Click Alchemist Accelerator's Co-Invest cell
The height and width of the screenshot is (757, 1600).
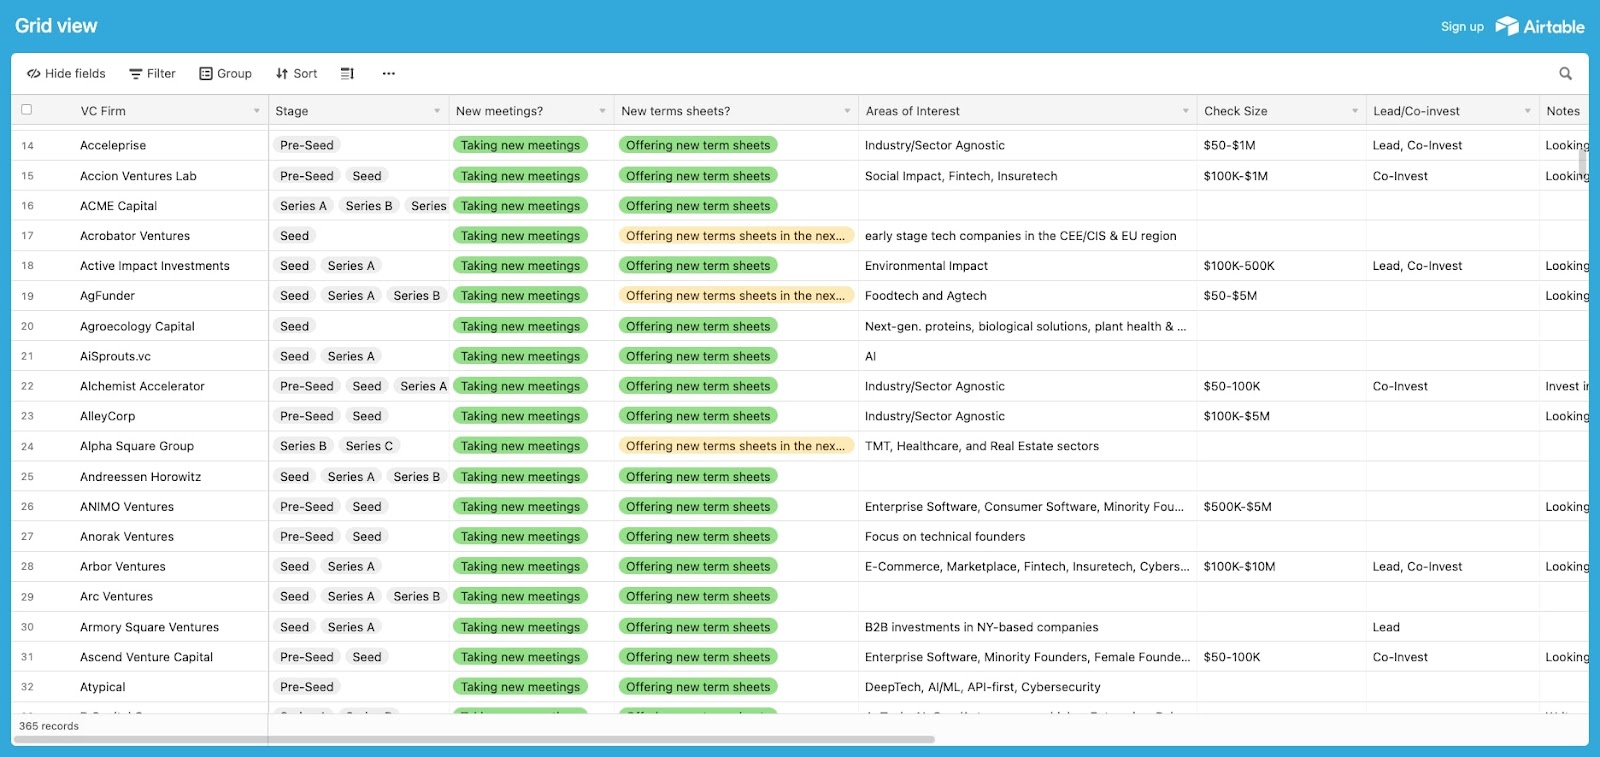coord(1452,386)
